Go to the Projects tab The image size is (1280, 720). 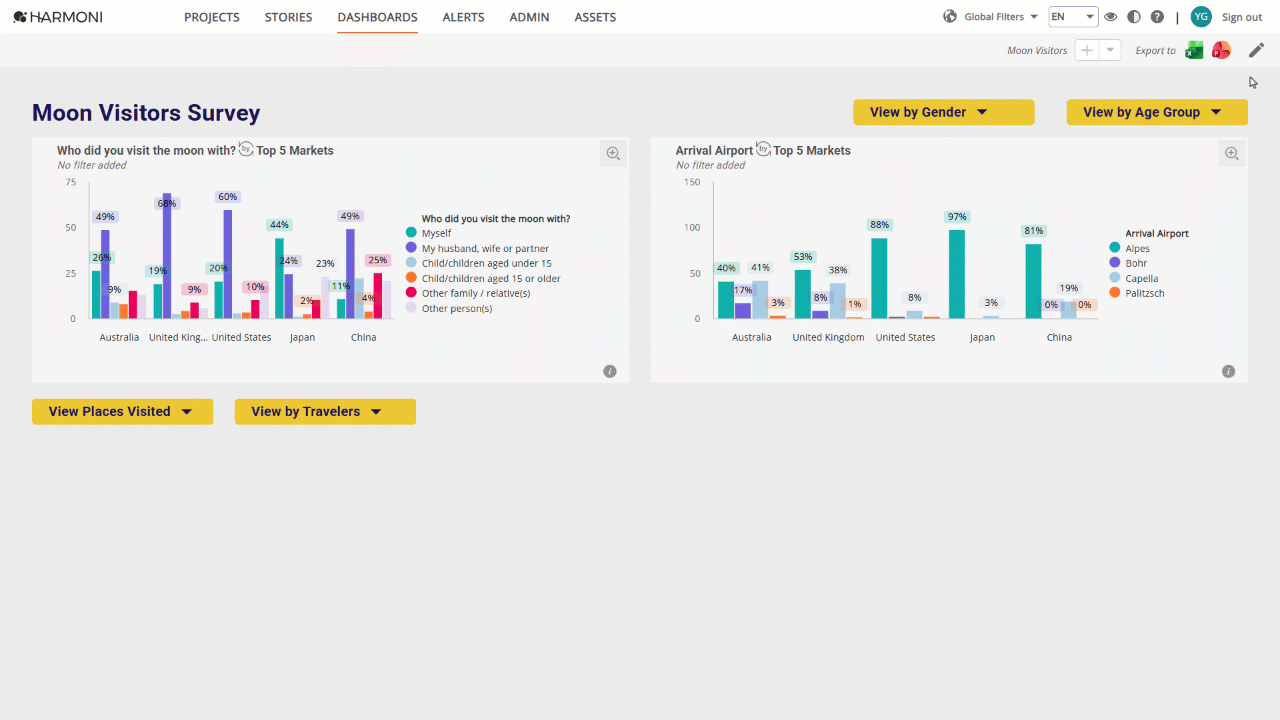pyautogui.click(x=212, y=17)
